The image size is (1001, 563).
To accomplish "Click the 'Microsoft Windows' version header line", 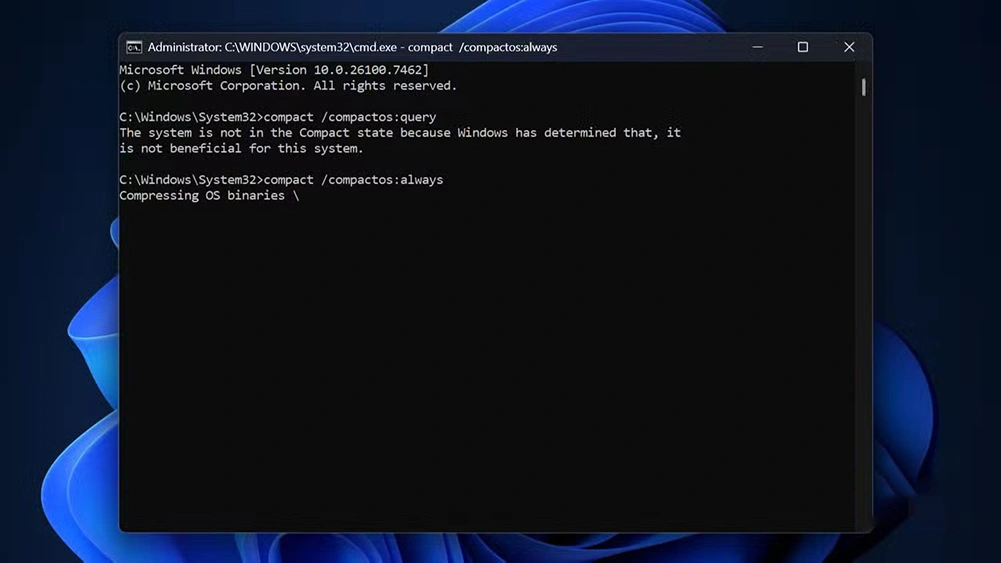I will pos(180,70).
